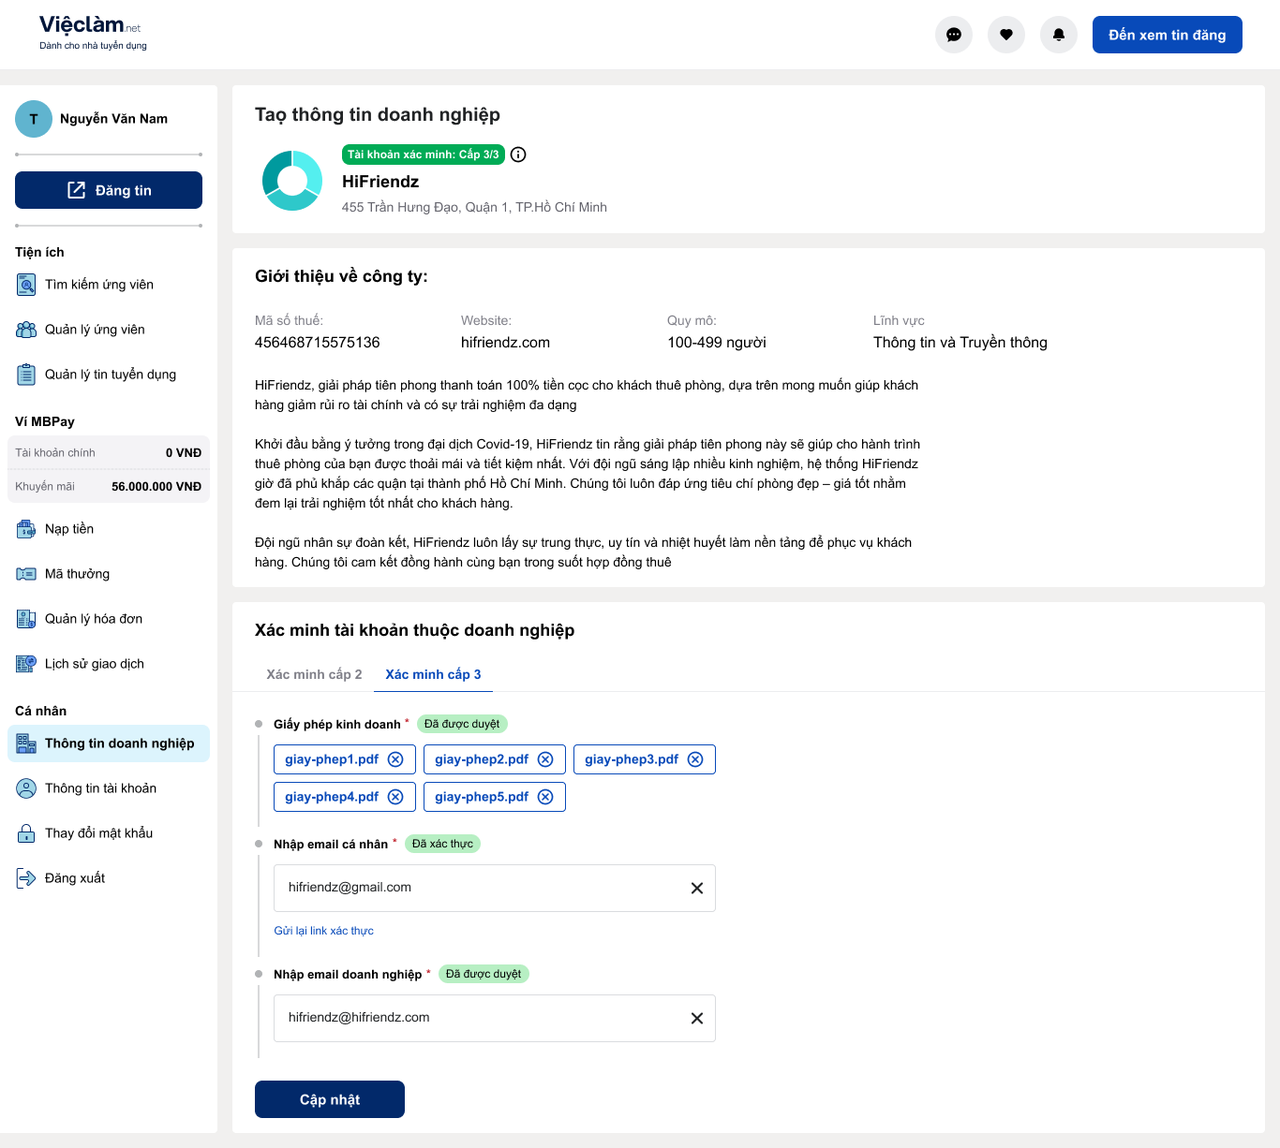
Task: Click the Nguyễn Văn Nam user name
Action: coord(114,118)
